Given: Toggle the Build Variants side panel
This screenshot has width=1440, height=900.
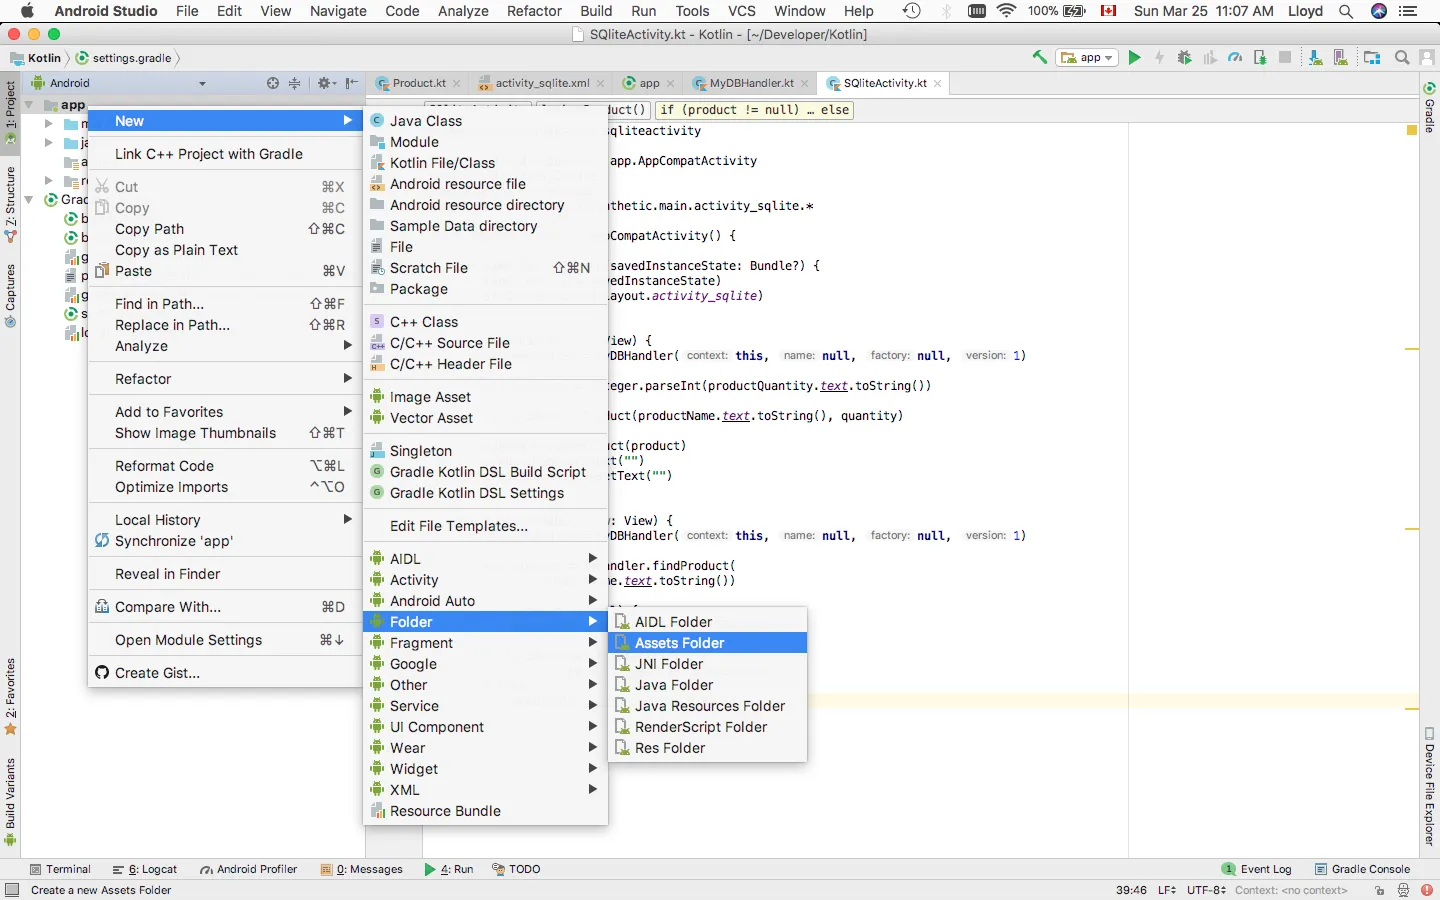Looking at the screenshot, I should point(11,800).
